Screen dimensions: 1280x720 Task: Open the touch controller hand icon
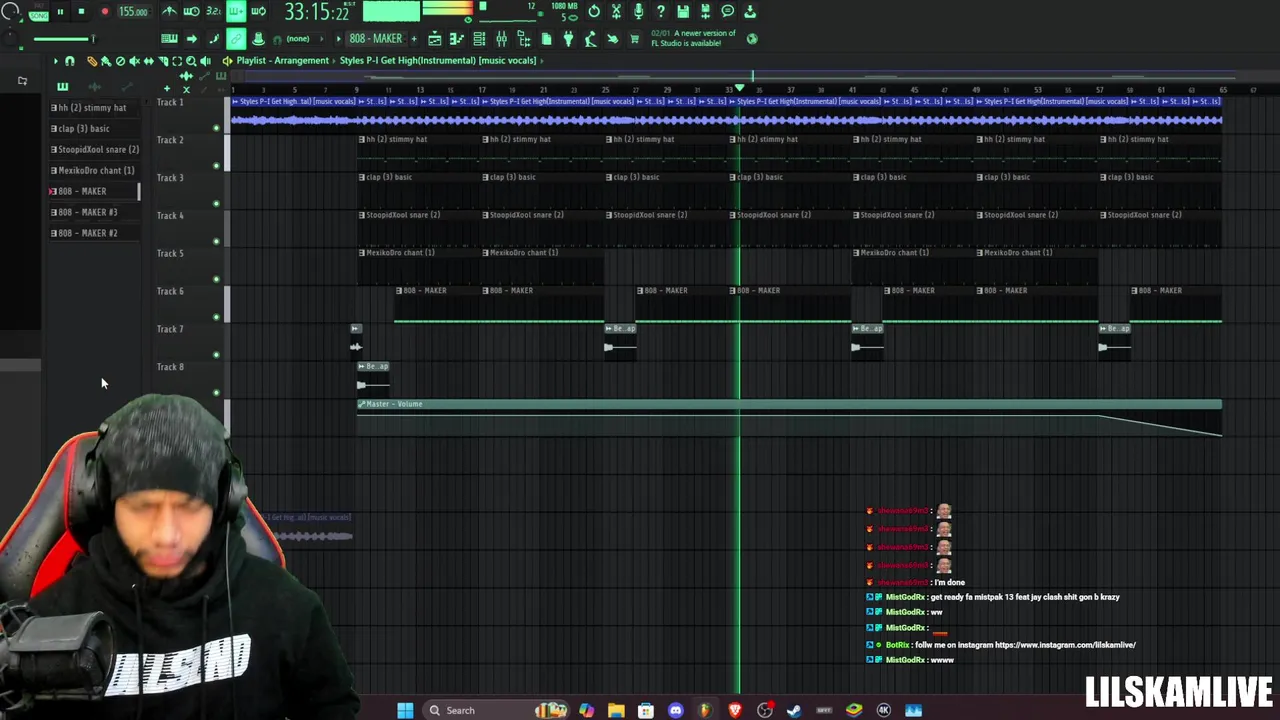point(612,39)
